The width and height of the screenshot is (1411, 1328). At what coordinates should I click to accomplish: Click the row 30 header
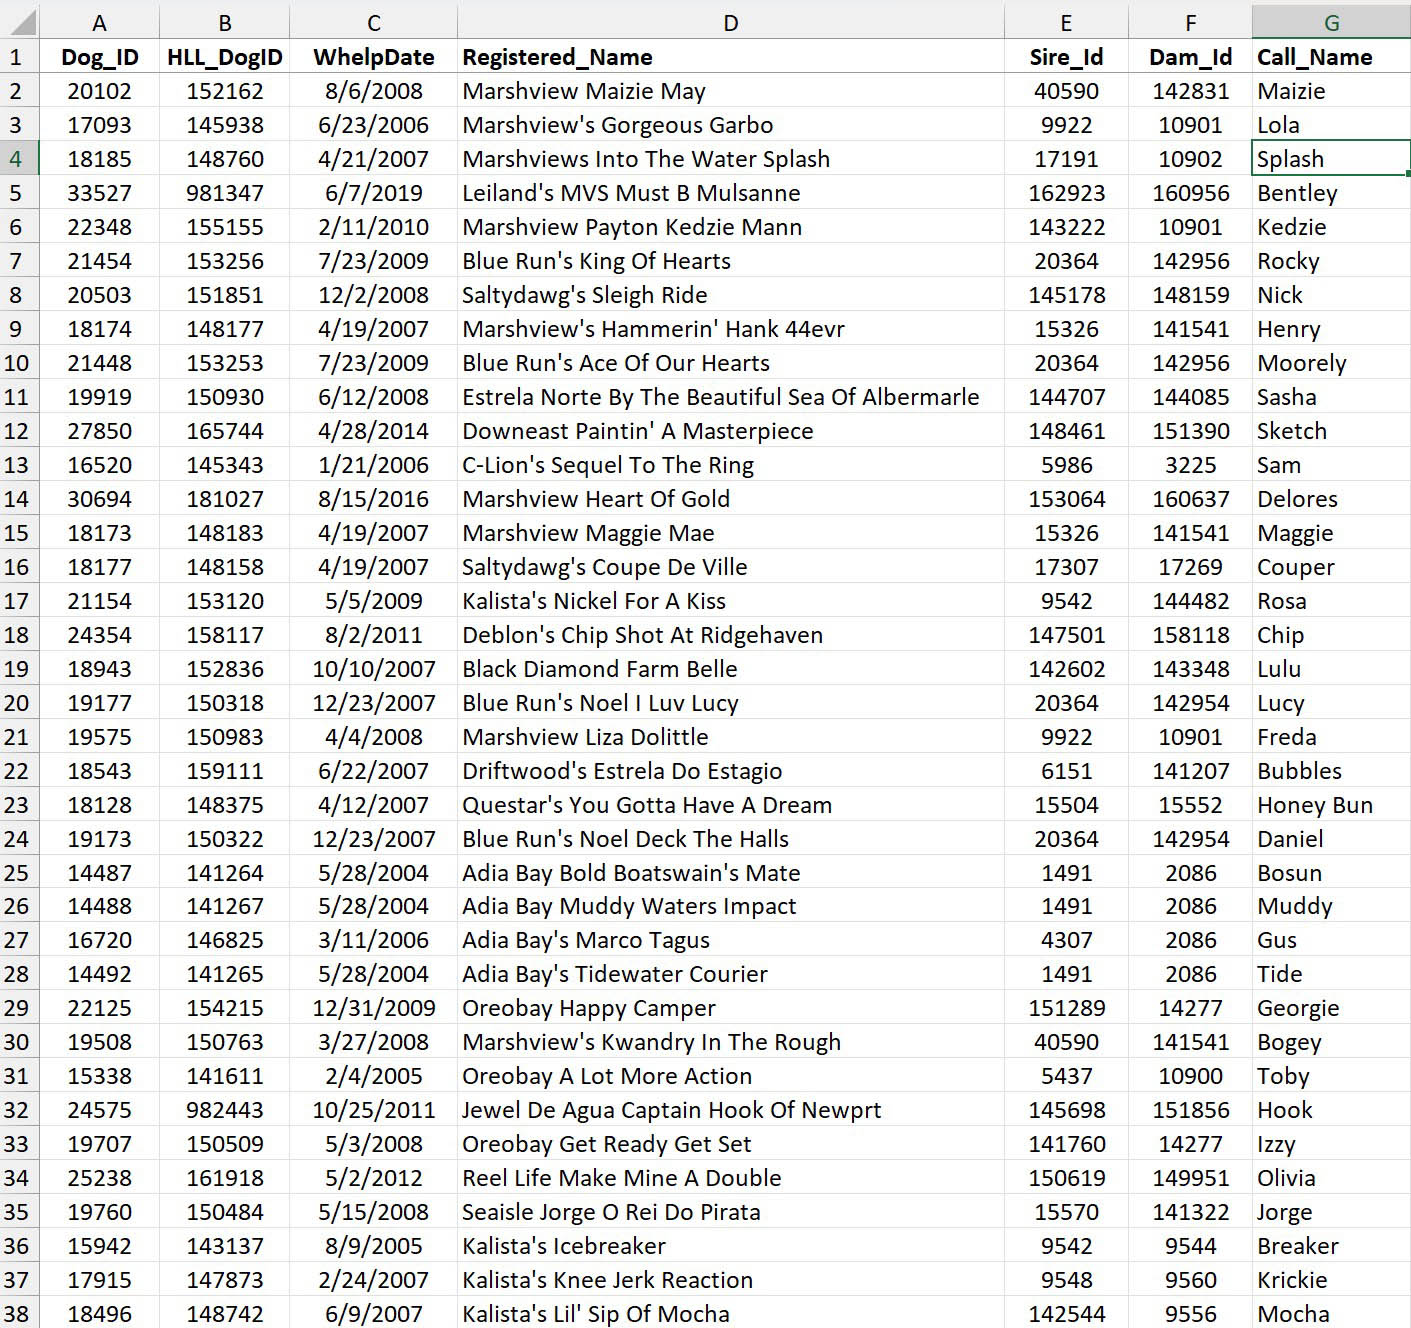17,1042
